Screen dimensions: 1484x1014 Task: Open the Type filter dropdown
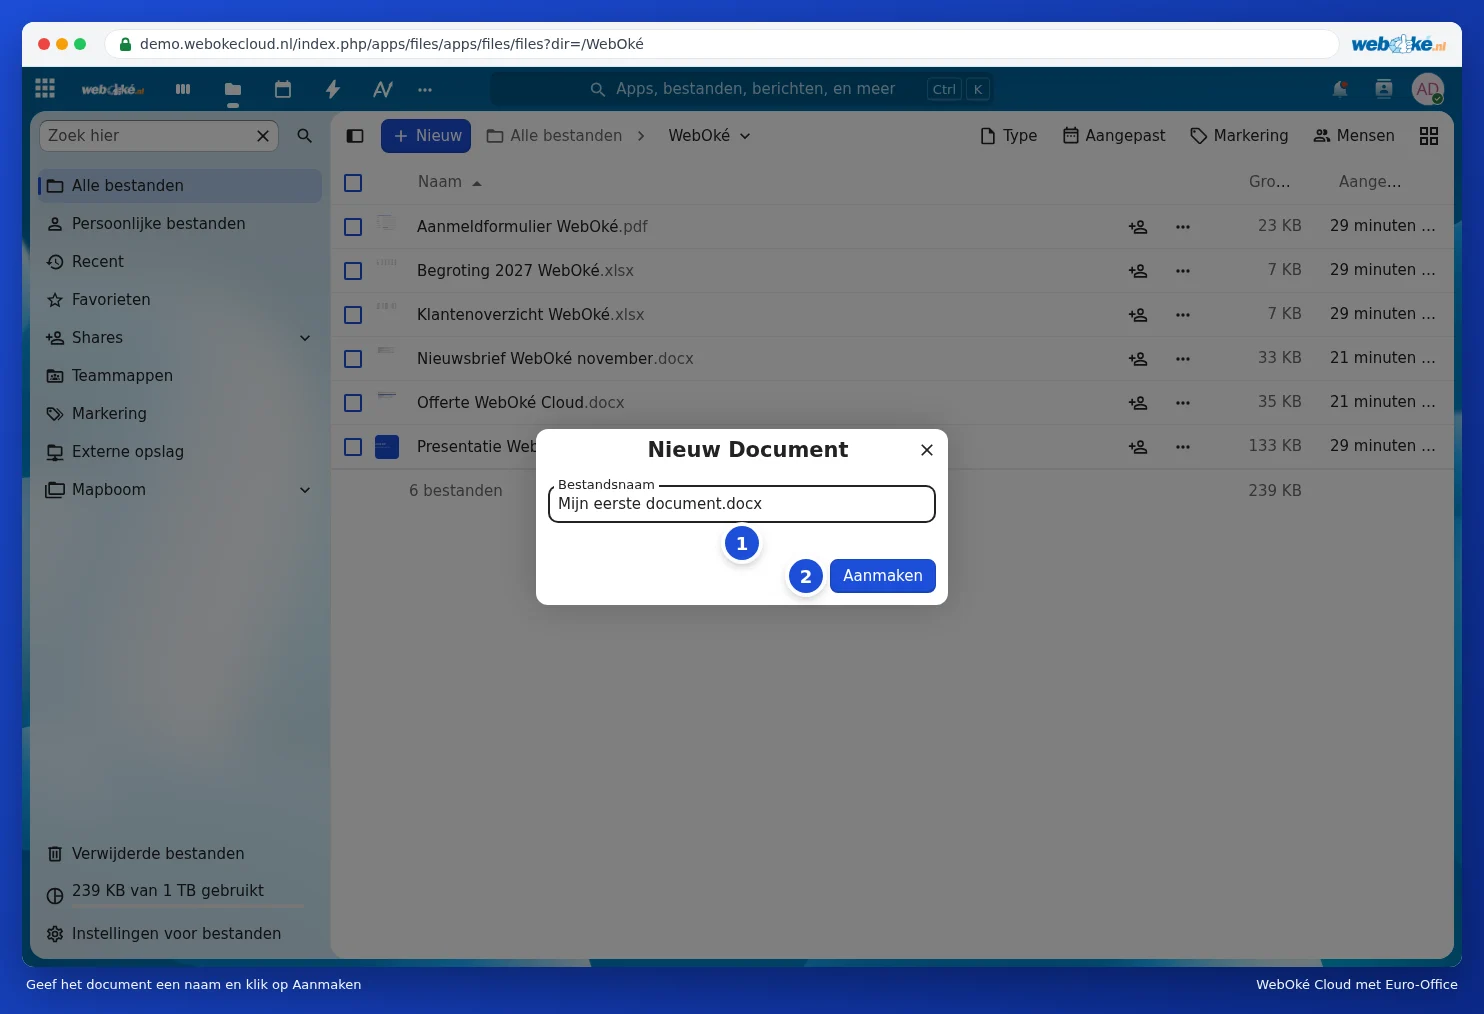tap(1009, 136)
